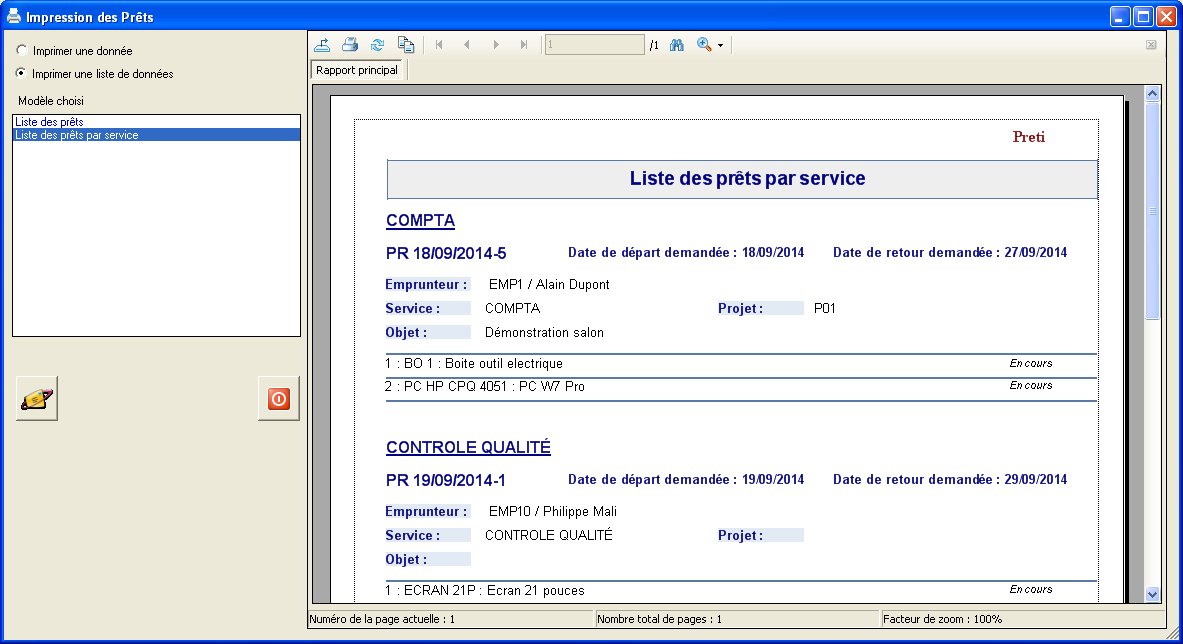This screenshot has width=1183, height=644.
Task: Click the print report toolbar icon
Action: coord(350,45)
